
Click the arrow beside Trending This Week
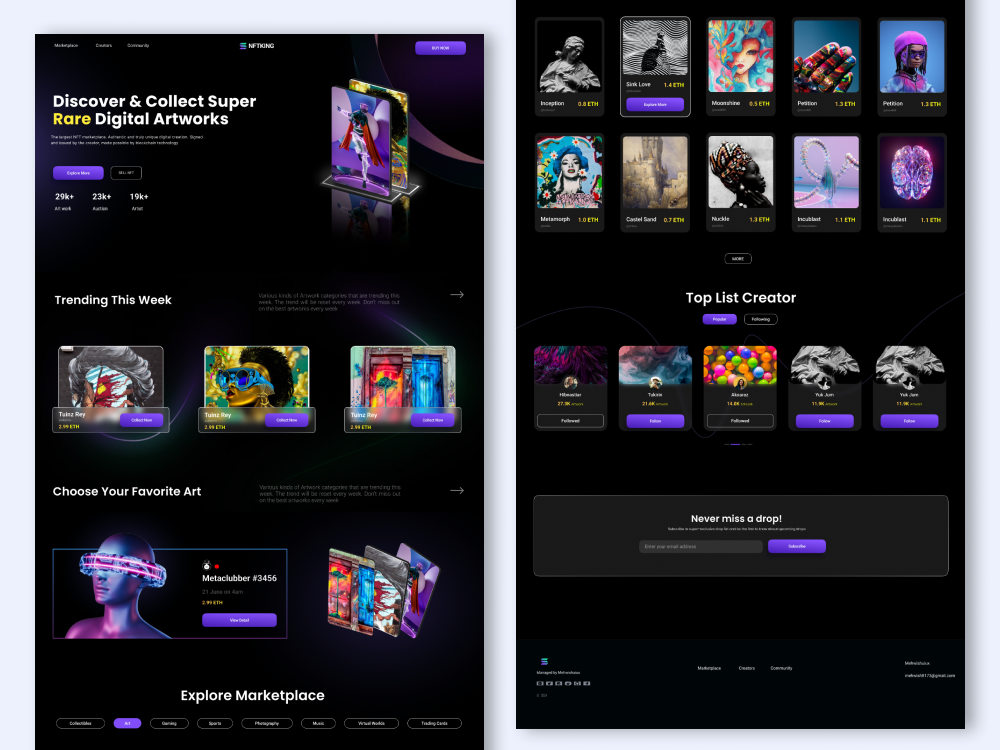pyautogui.click(x=457, y=295)
